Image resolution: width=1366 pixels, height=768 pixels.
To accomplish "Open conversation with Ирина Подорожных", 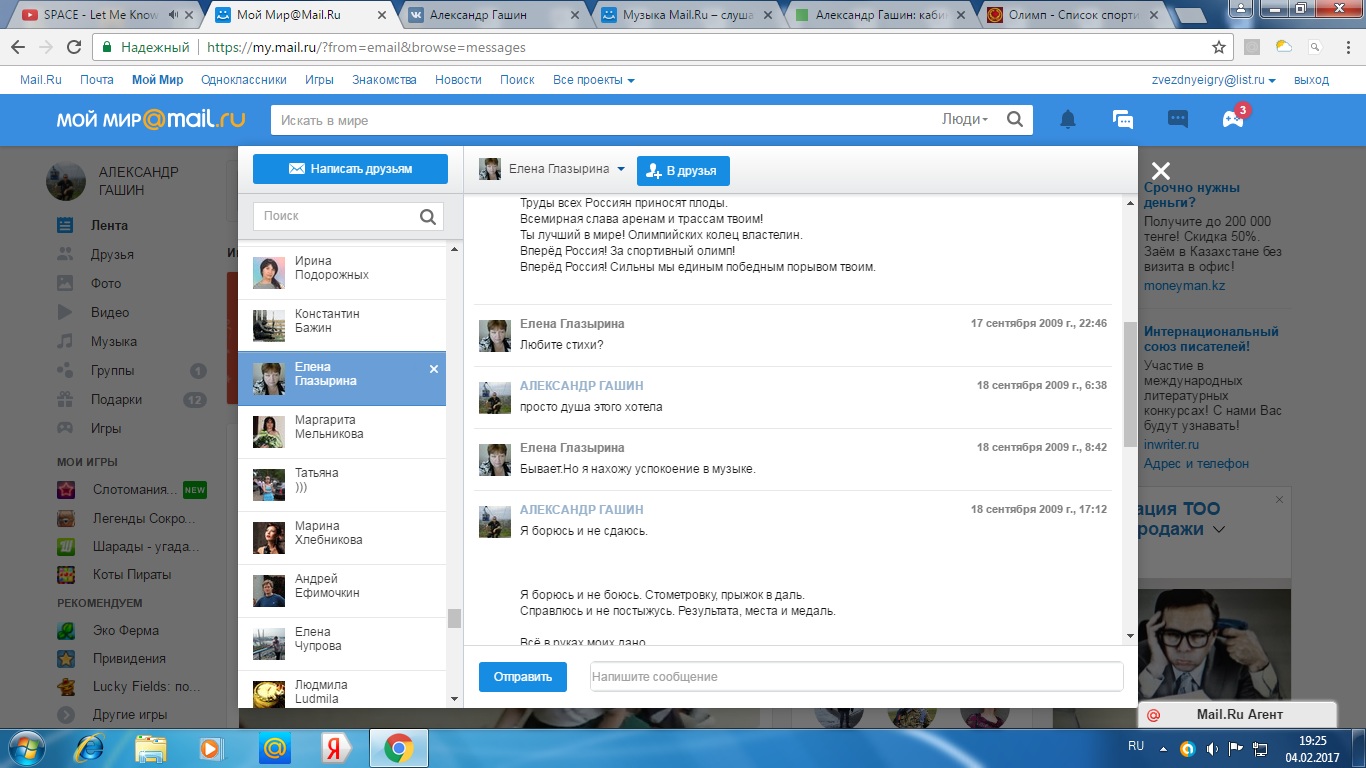I will pos(342,273).
